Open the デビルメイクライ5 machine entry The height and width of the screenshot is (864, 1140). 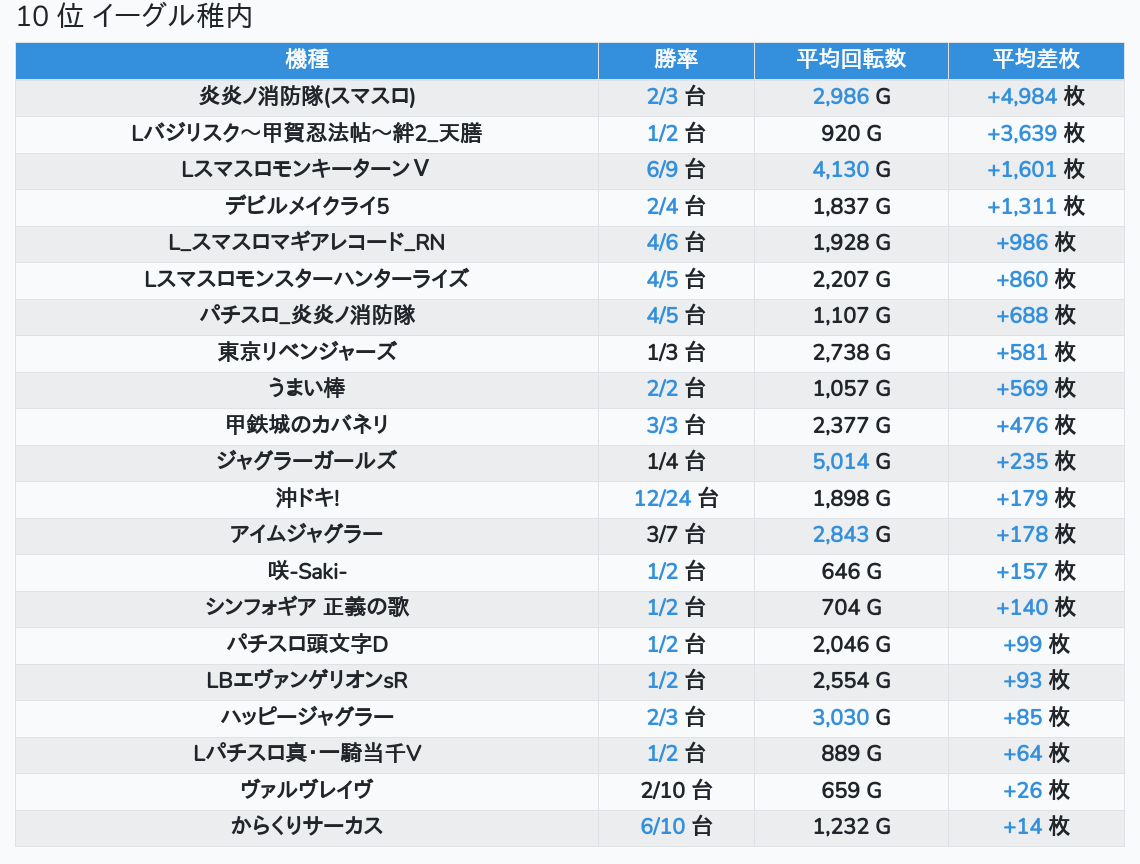[x=307, y=206]
